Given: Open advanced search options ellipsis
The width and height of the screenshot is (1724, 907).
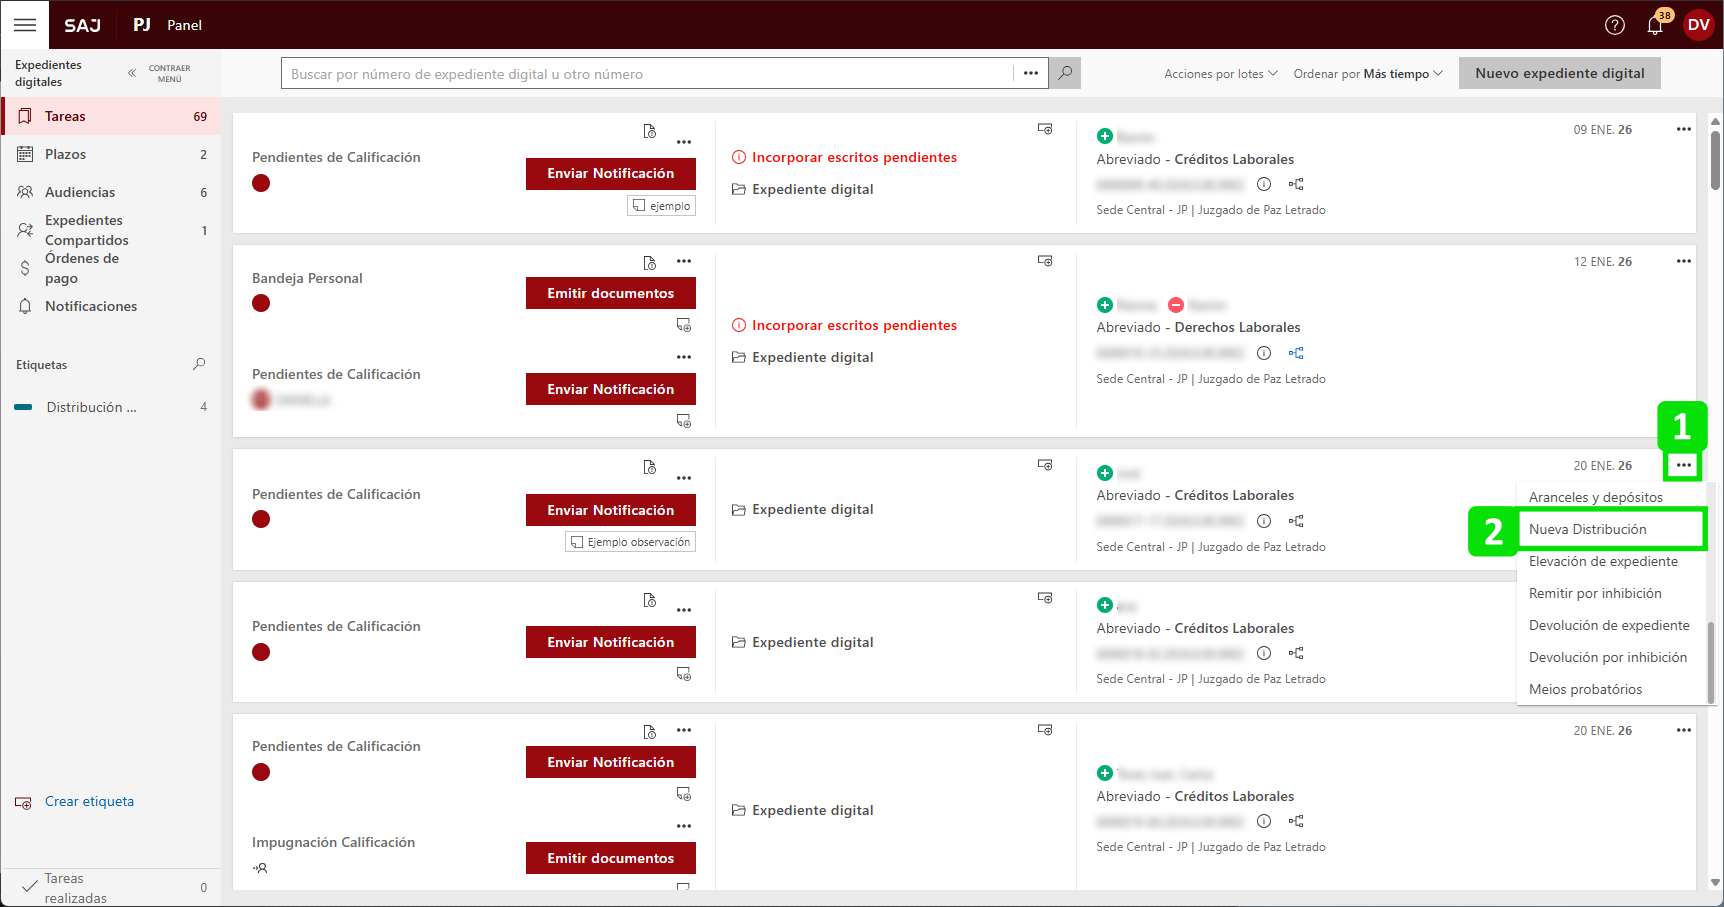Looking at the screenshot, I should 1030,73.
